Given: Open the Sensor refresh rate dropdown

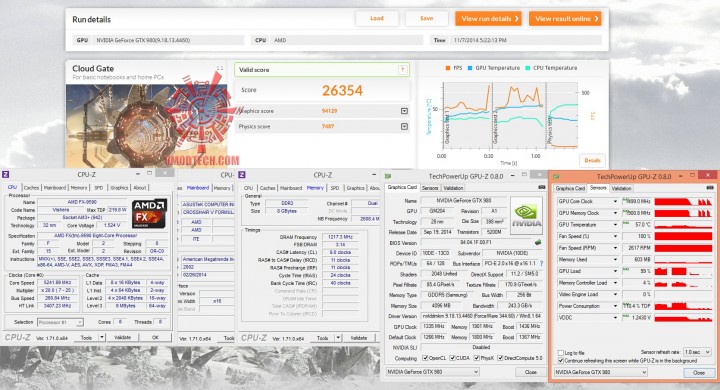Looking at the screenshot, I should click(697, 352).
